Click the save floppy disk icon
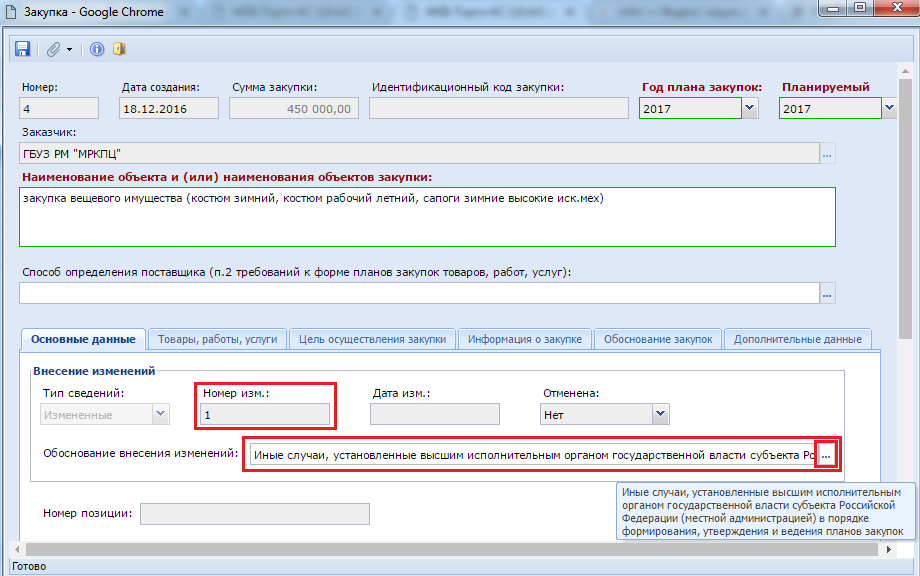The height and width of the screenshot is (576, 920). coord(23,49)
